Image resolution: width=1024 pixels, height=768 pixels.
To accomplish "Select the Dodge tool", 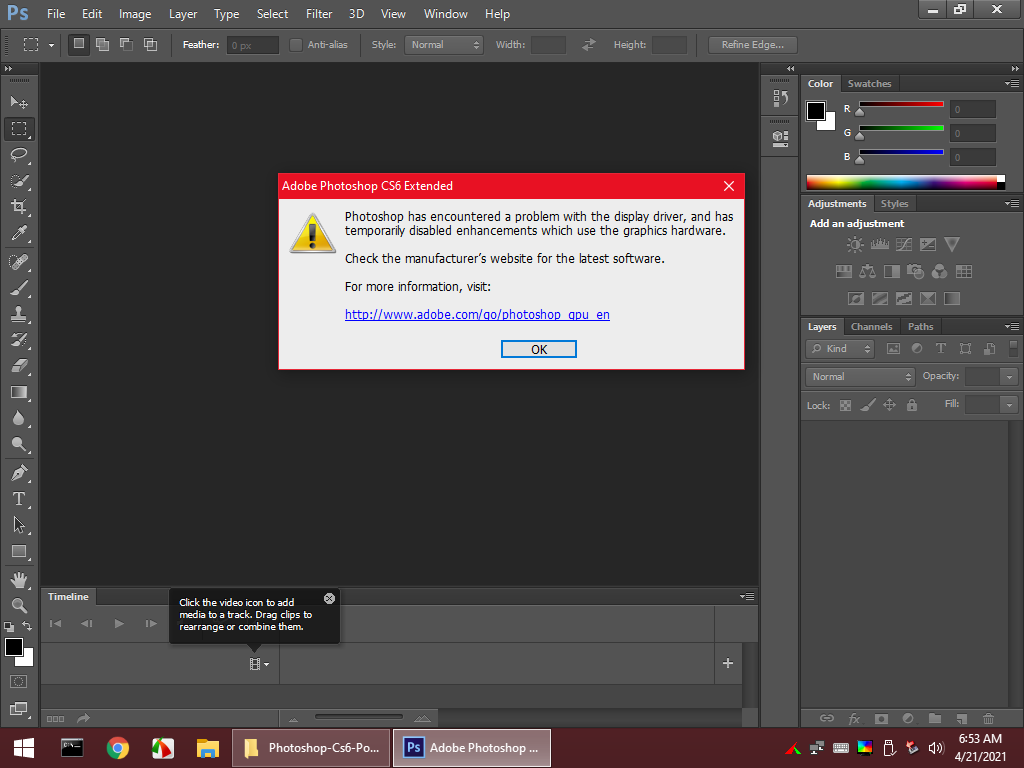I will (19, 445).
